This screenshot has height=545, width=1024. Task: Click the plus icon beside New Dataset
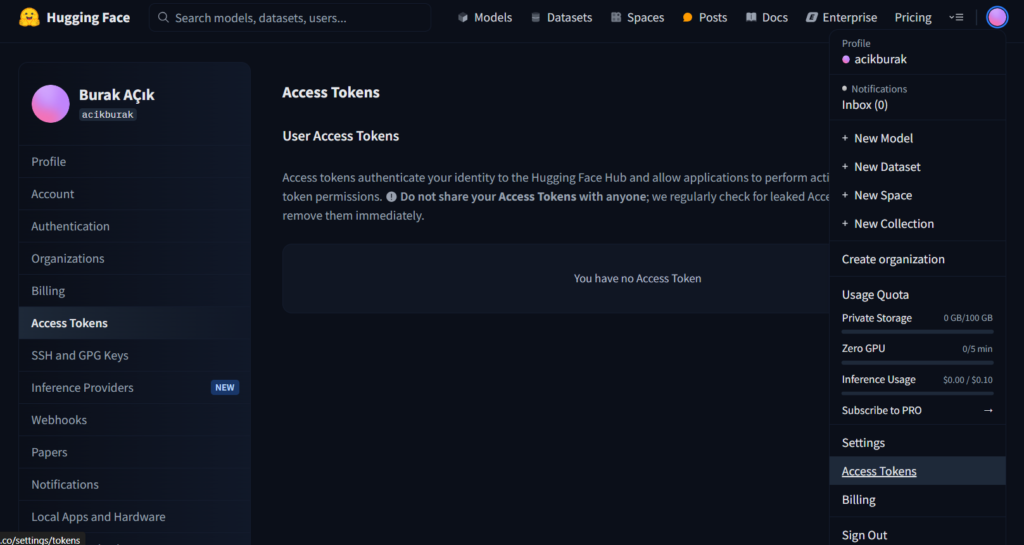(x=844, y=167)
